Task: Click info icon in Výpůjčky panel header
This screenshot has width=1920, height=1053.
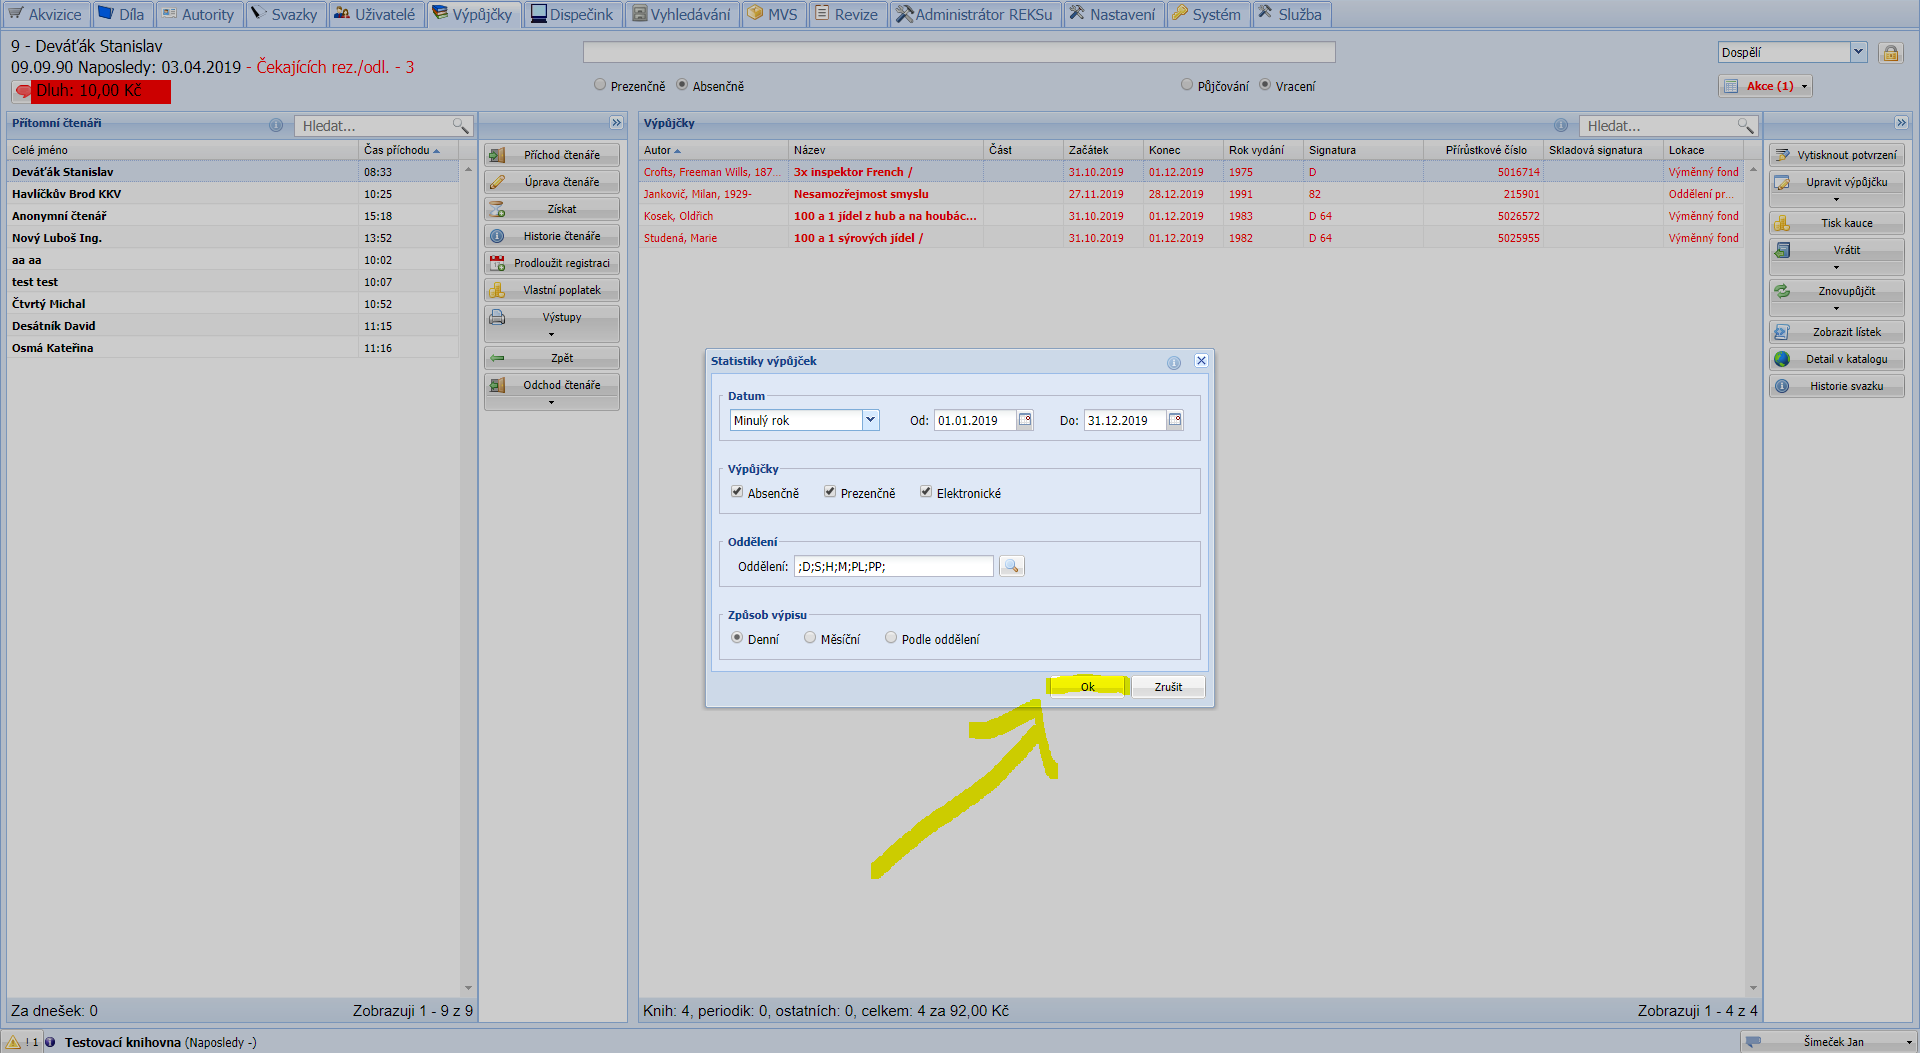Action: 1561,125
